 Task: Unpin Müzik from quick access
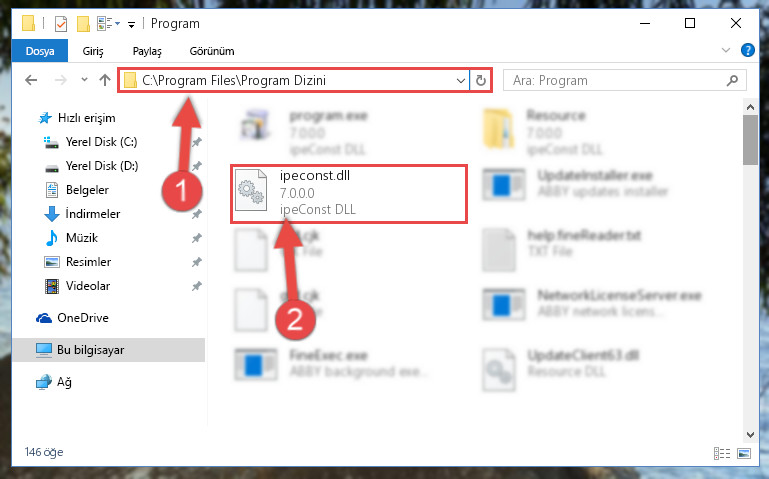point(197,238)
